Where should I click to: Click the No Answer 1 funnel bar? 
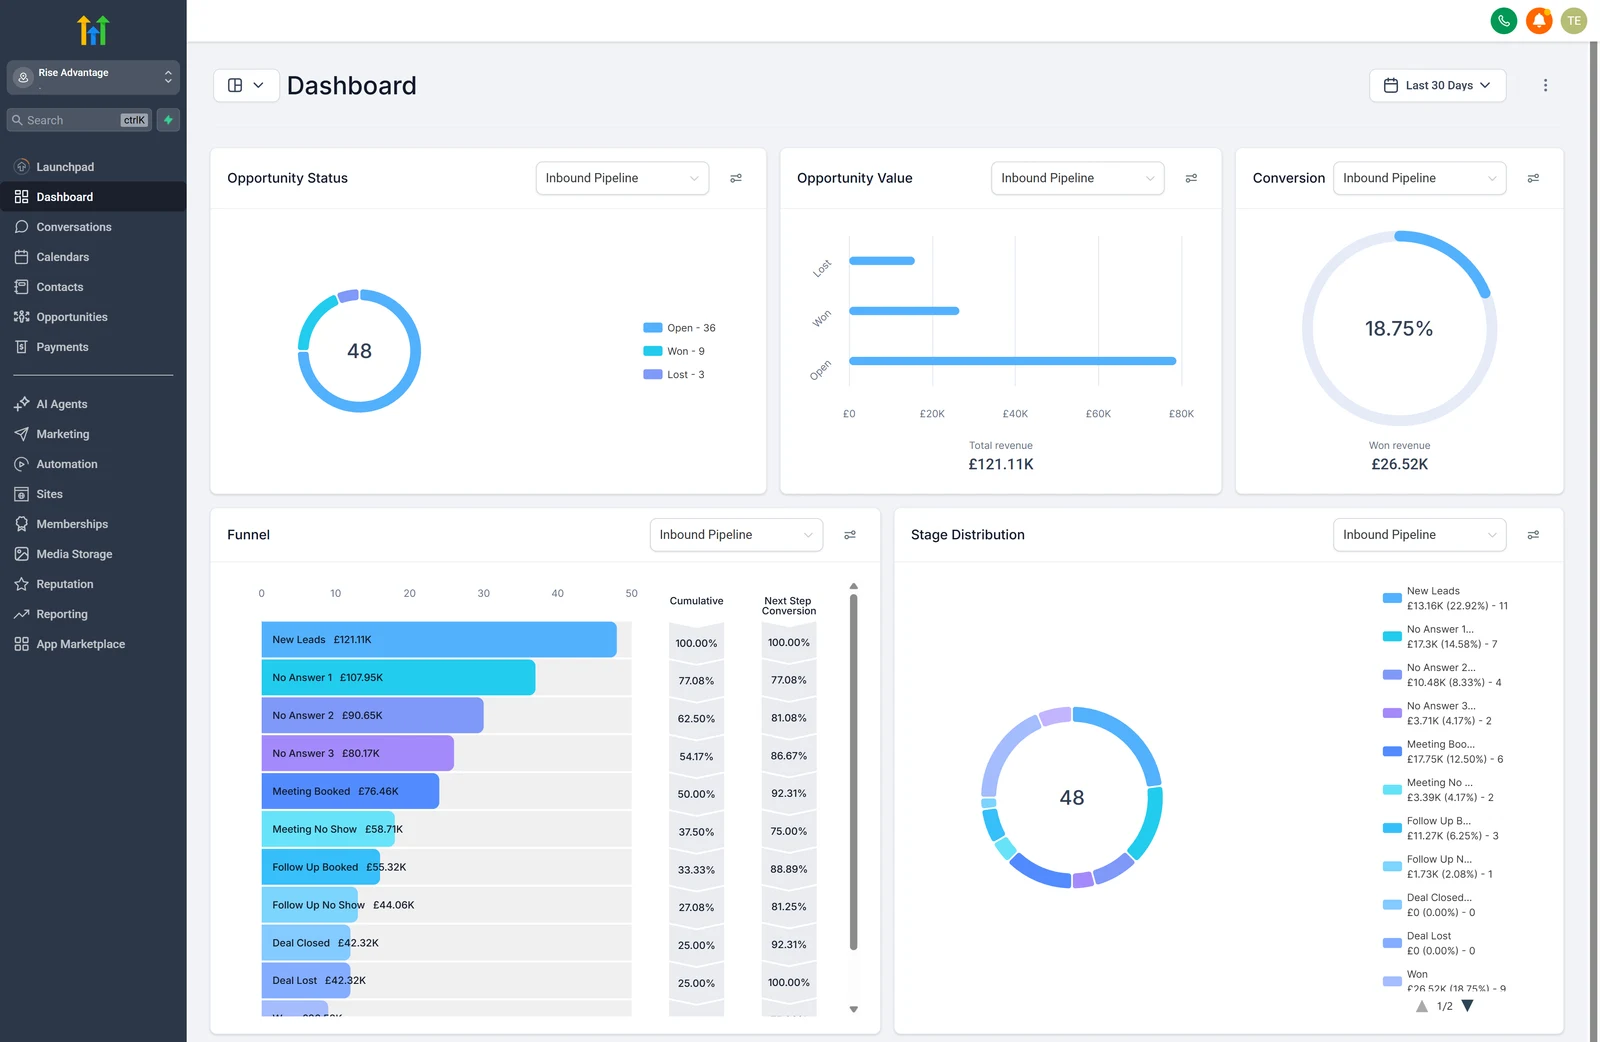click(x=398, y=677)
